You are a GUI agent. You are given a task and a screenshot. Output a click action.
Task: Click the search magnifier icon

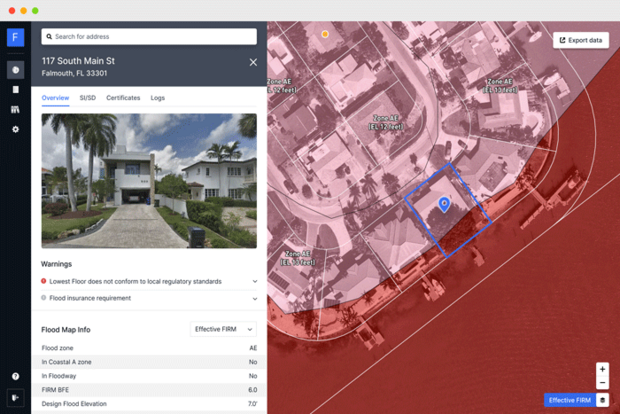(x=49, y=37)
